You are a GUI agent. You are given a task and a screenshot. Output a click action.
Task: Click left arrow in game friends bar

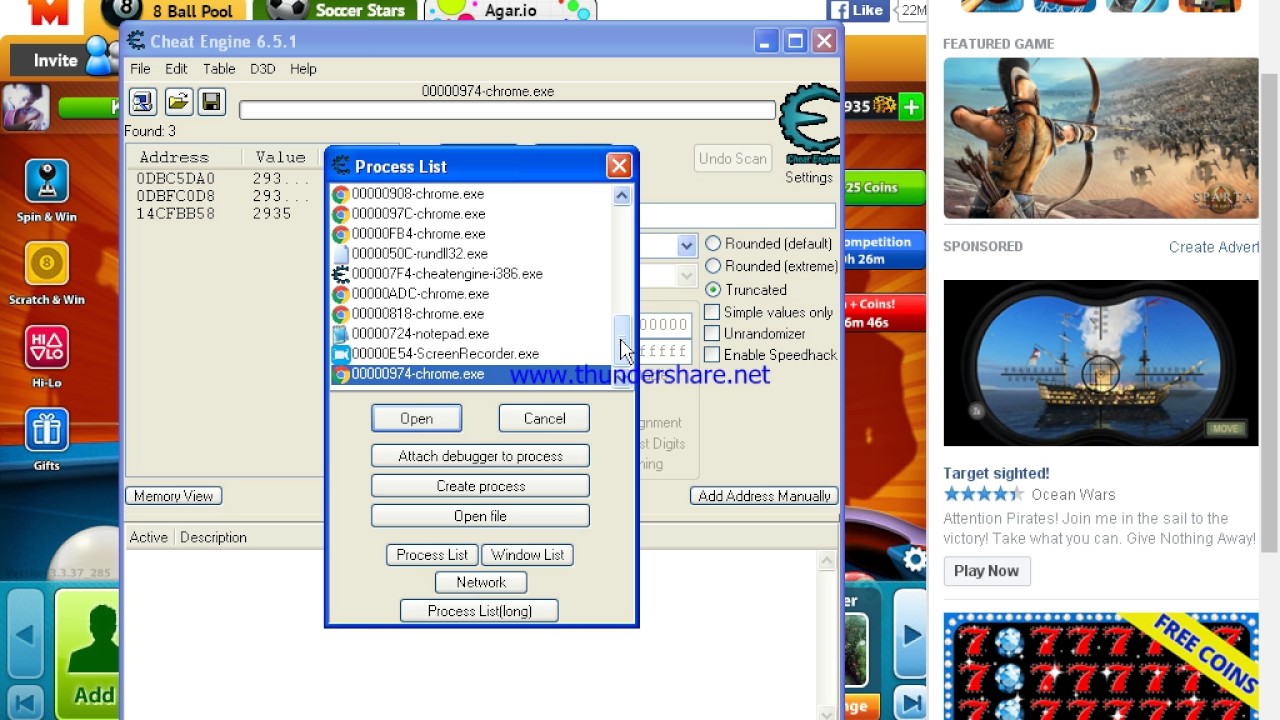click(25, 635)
